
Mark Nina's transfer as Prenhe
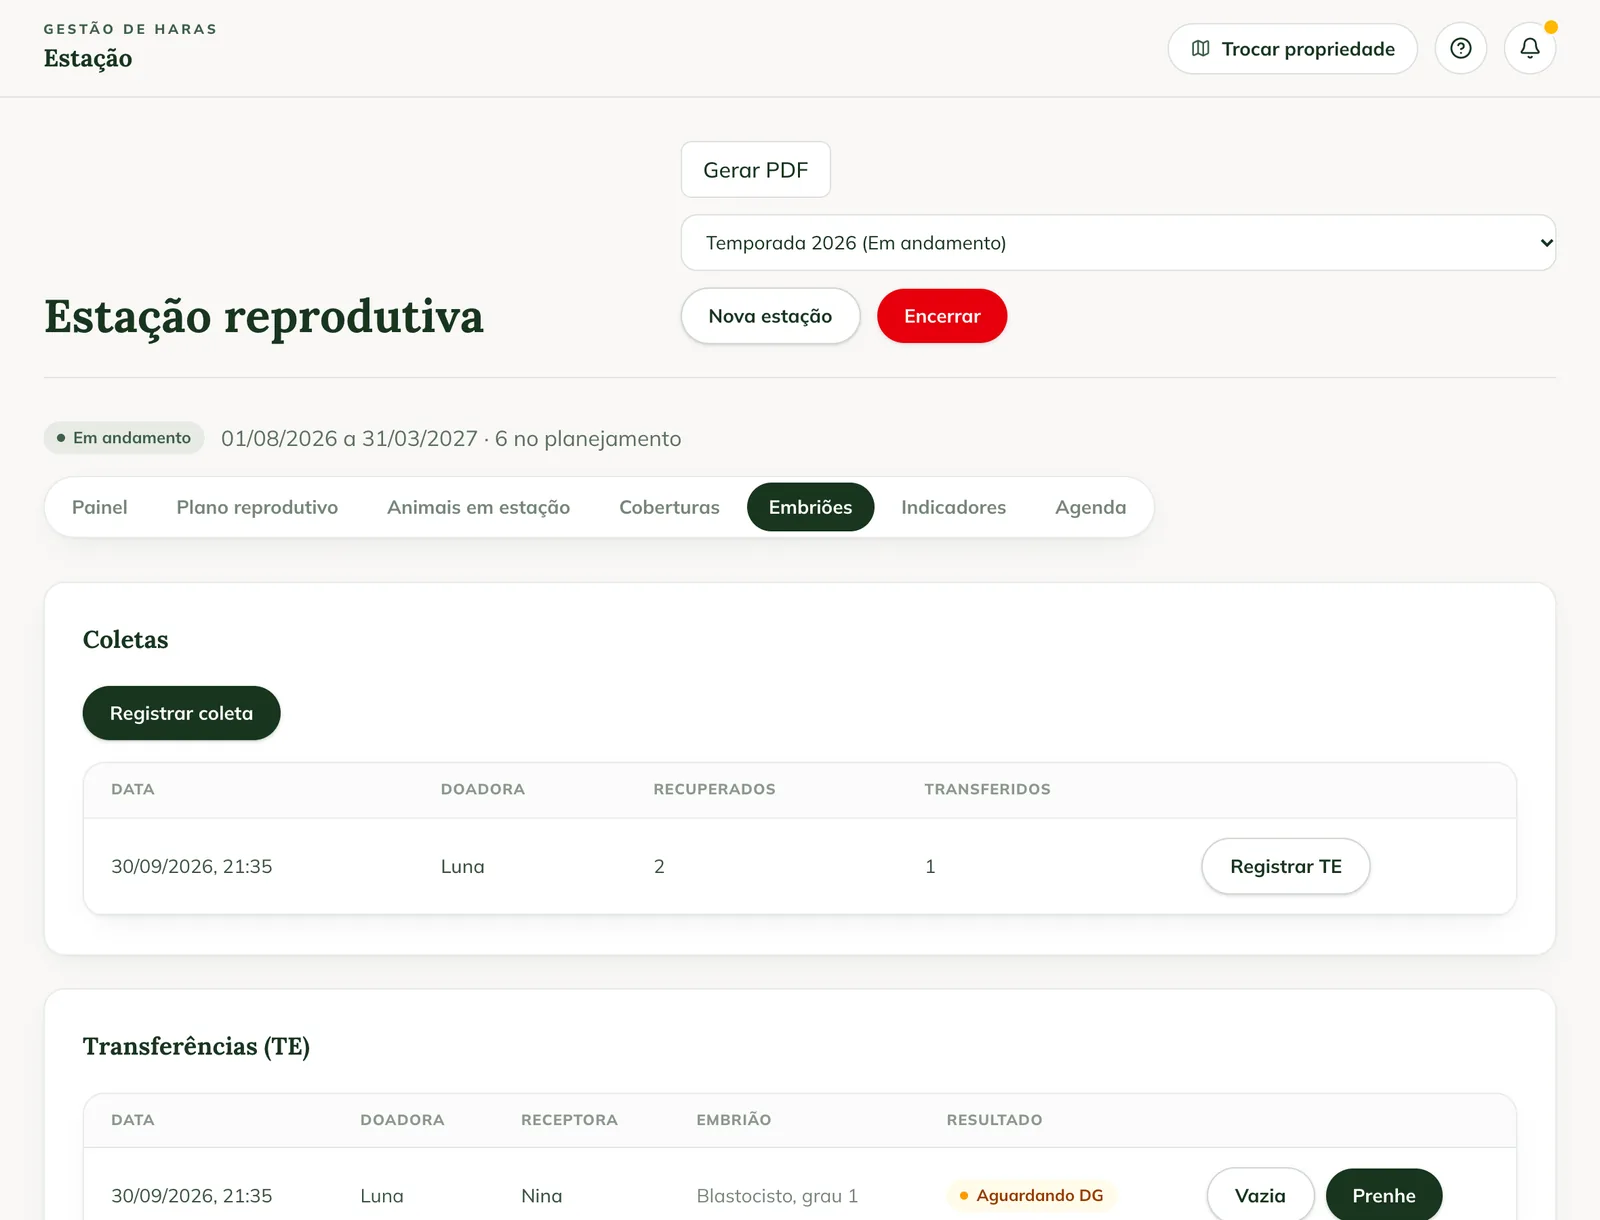pos(1384,1195)
